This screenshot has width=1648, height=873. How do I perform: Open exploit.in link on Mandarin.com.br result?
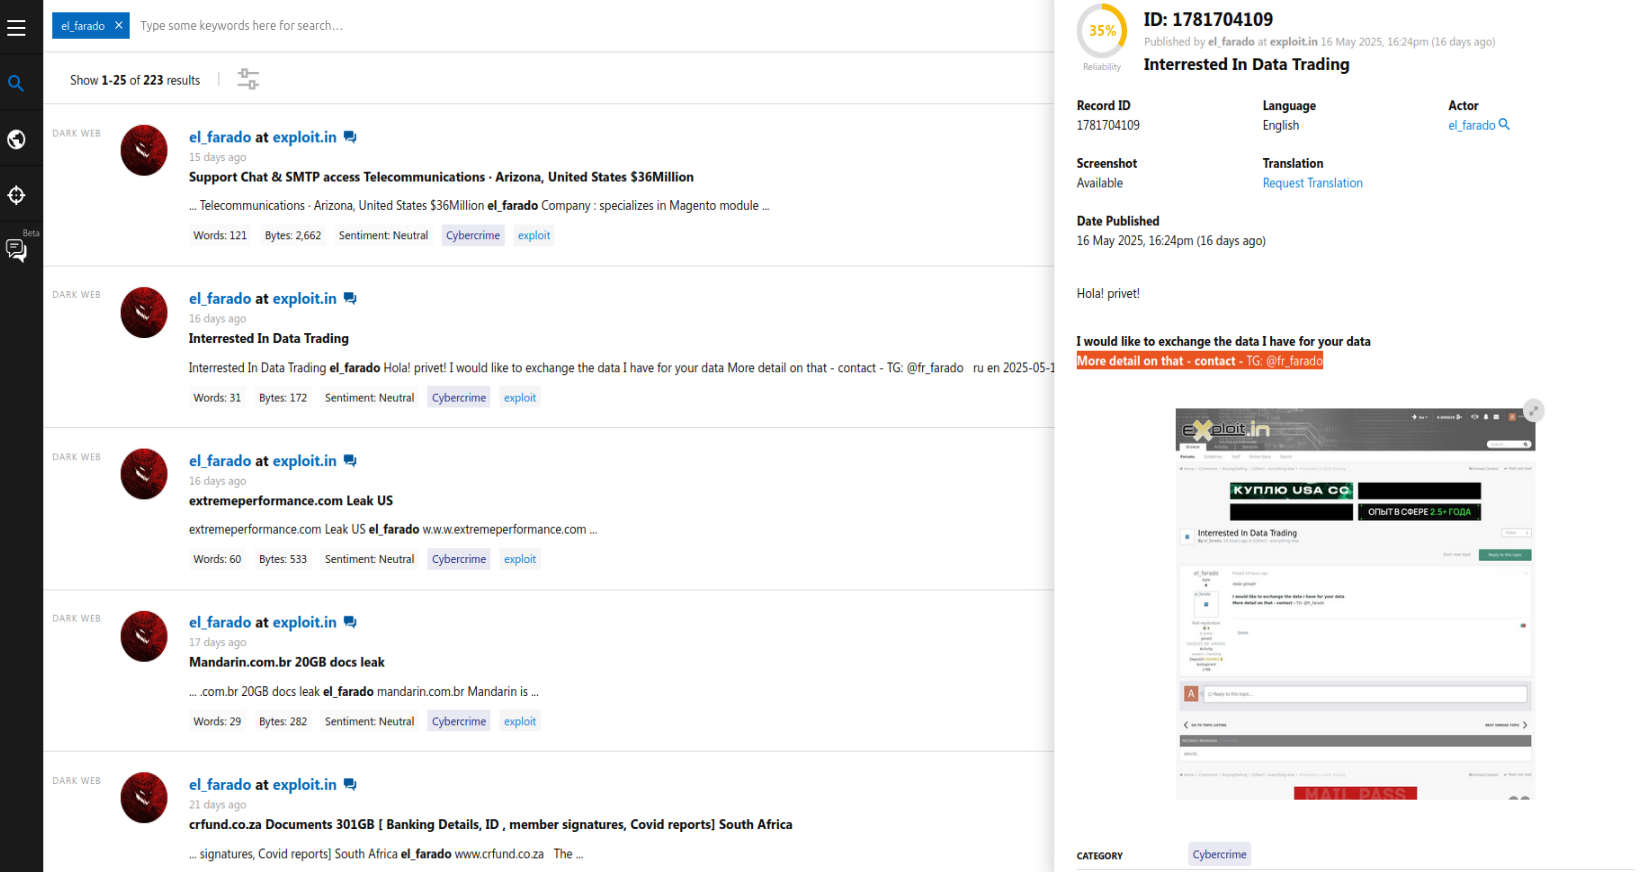coord(305,622)
